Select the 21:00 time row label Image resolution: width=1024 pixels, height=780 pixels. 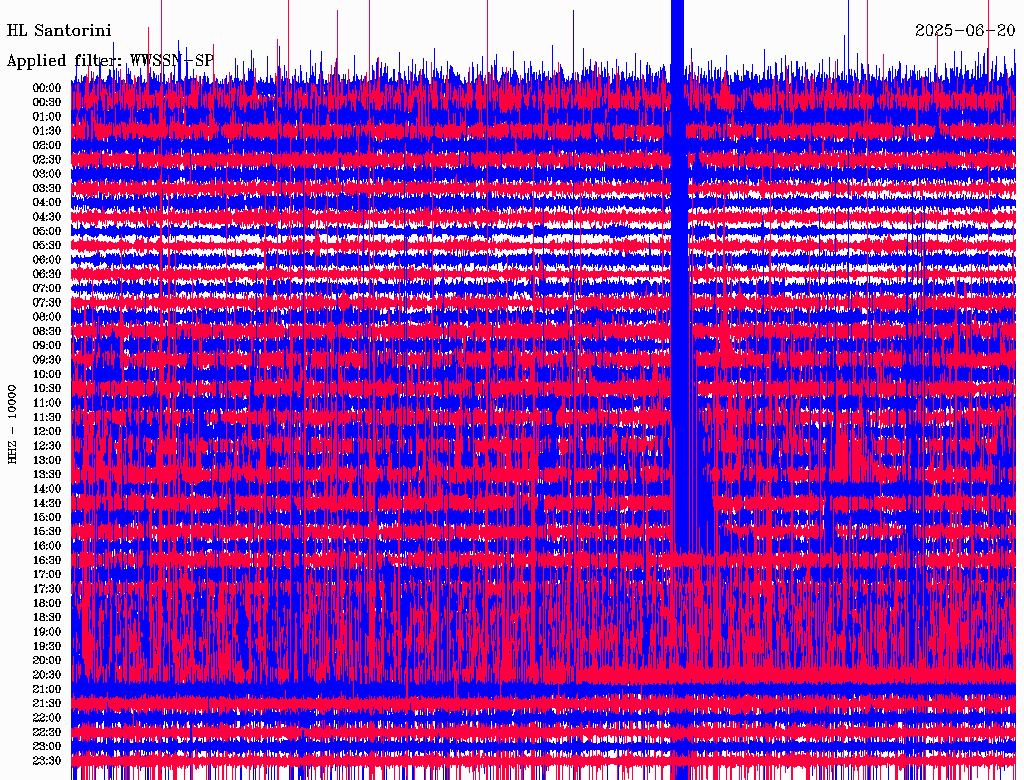point(47,689)
